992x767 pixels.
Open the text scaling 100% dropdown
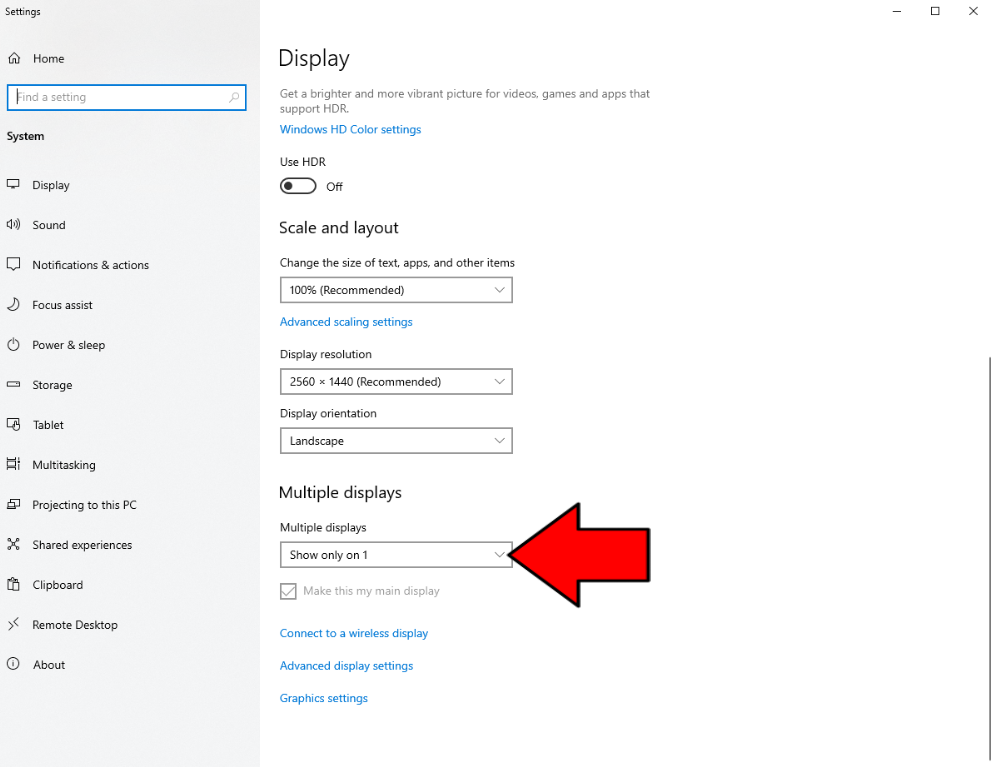[x=396, y=290]
